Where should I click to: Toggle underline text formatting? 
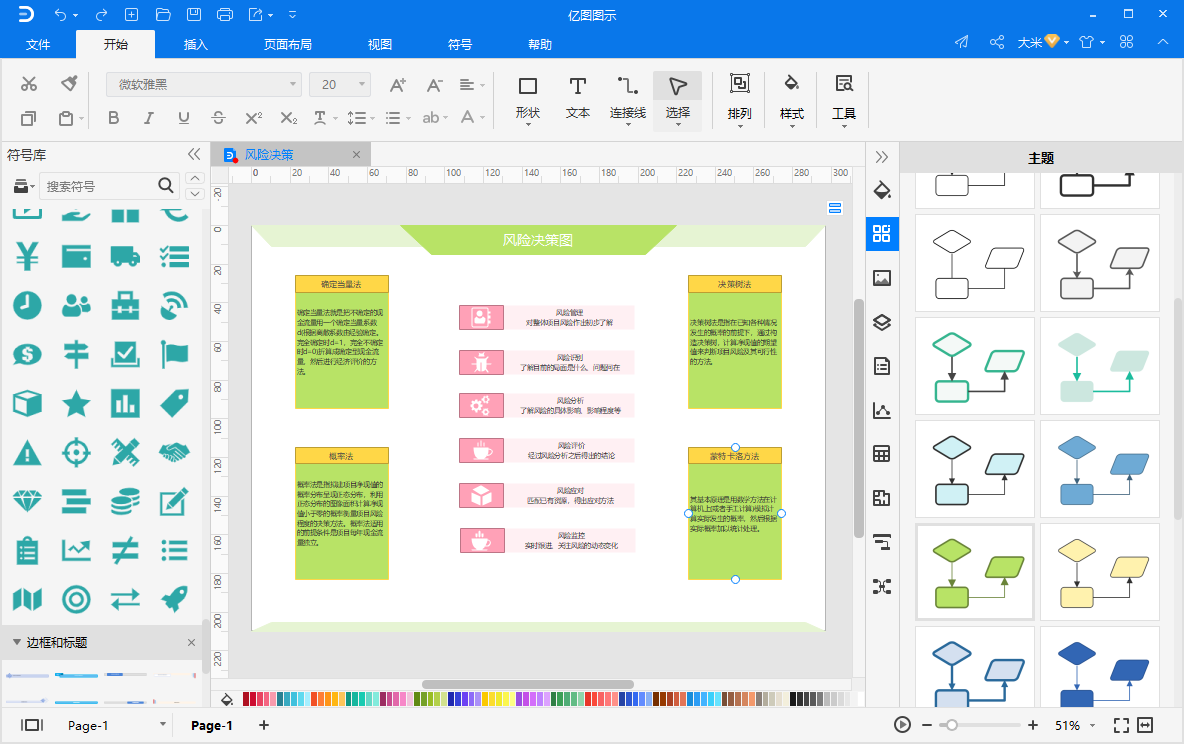(x=184, y=118)
